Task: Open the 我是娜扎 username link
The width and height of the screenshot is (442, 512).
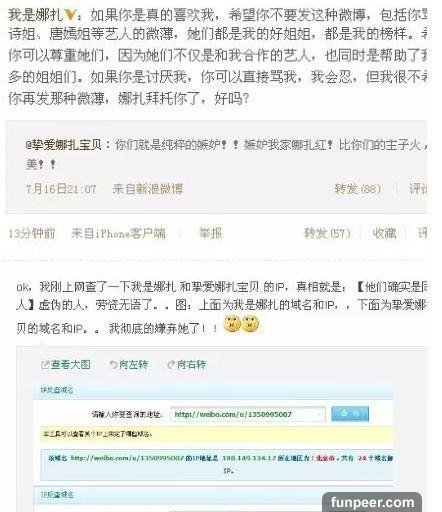Action: pos(35,15)
